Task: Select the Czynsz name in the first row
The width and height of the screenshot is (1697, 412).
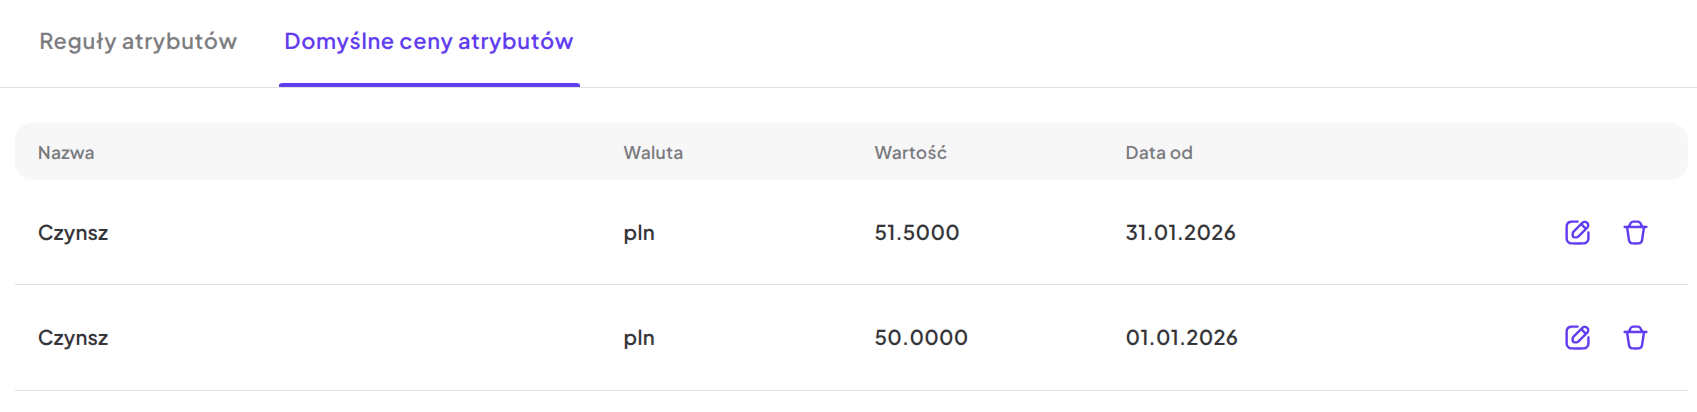Action: (x=73, y=233)
